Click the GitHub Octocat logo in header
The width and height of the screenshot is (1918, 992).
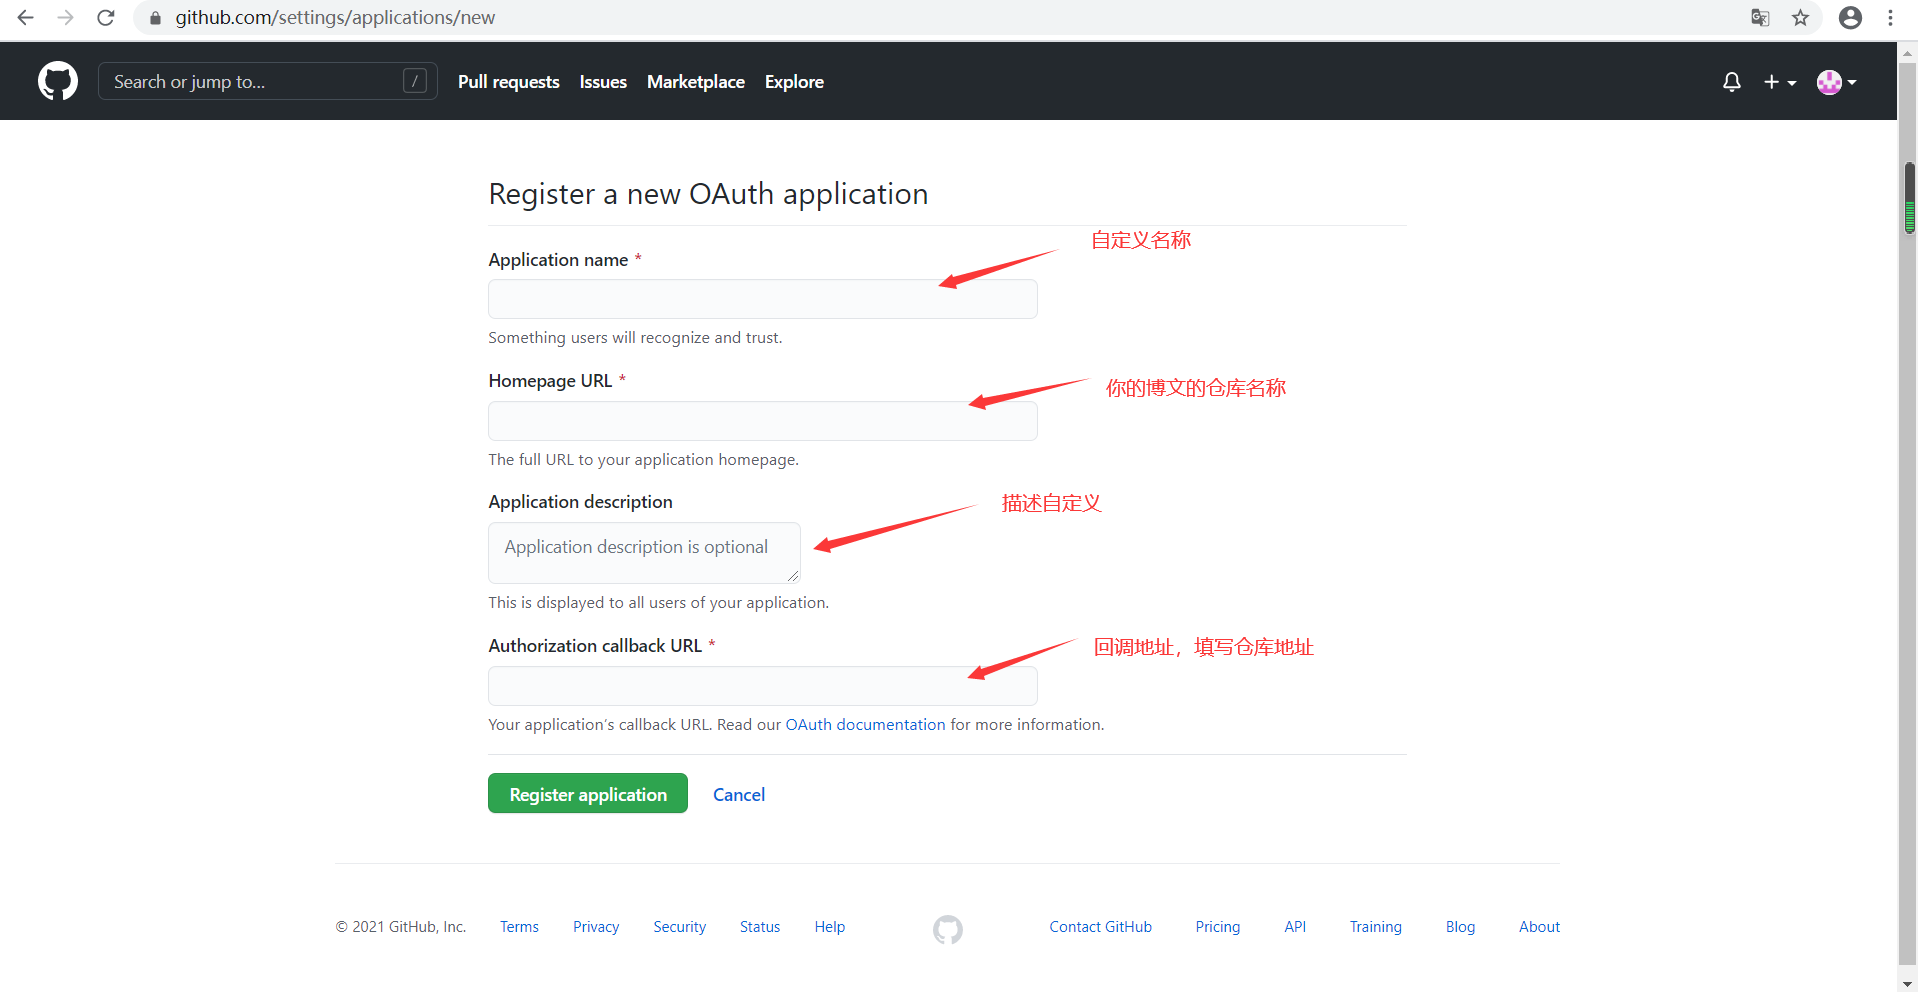(58, 81)
